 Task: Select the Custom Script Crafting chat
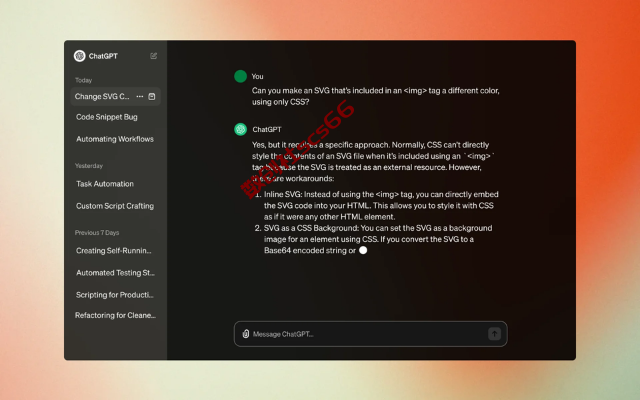115,206
